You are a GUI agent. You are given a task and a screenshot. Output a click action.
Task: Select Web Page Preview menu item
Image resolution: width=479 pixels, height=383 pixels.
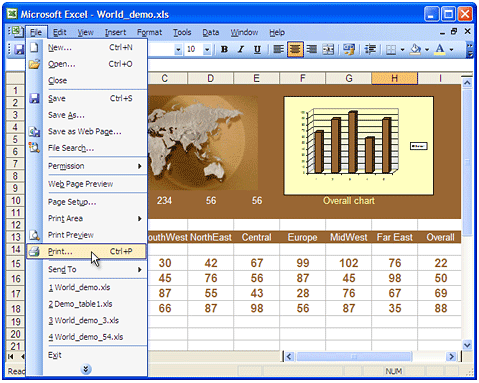point(87,184)
